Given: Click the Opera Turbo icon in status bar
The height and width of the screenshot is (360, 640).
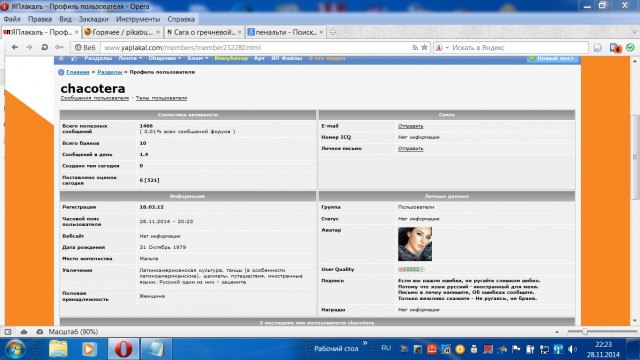Looking at the screenshot, I should (39, 332).
